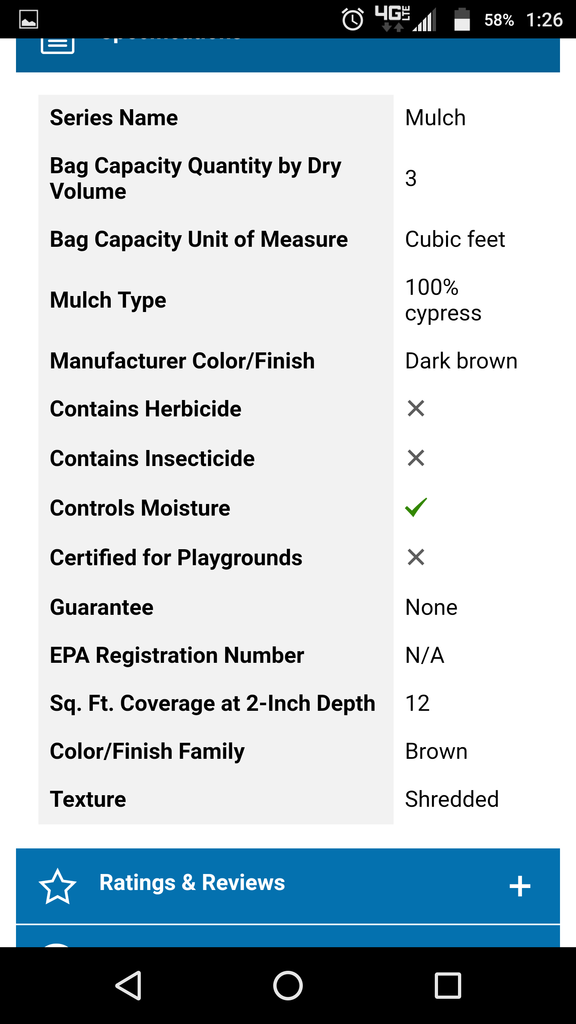Tap the Android back navigation button

(x=129, y=985)
